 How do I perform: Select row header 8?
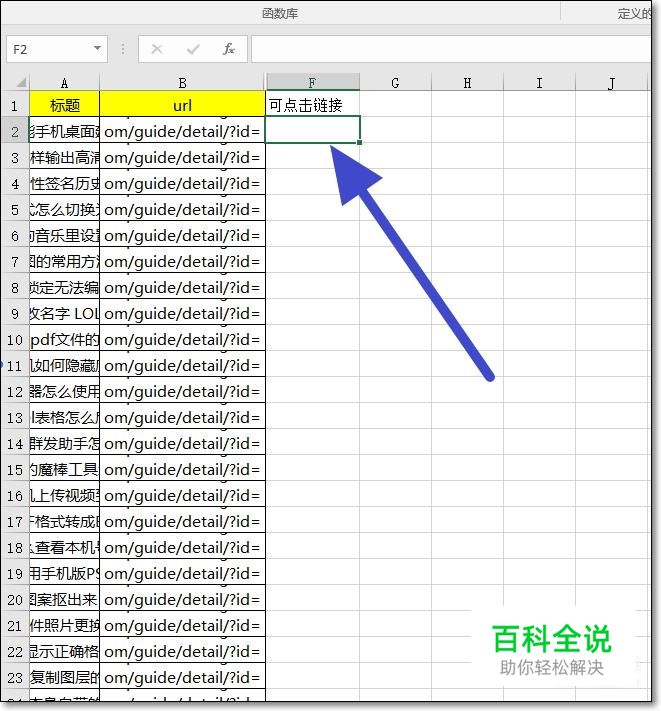click(x=15, y=288)
